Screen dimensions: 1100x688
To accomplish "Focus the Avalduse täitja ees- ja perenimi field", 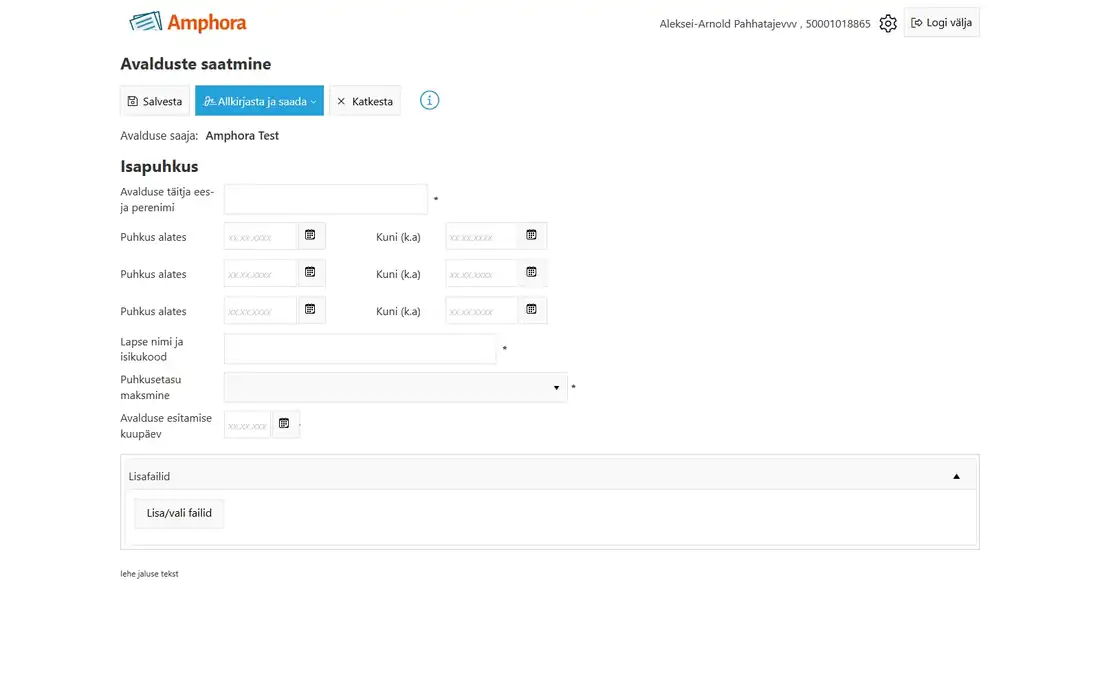I will click(x=326, y=199).
